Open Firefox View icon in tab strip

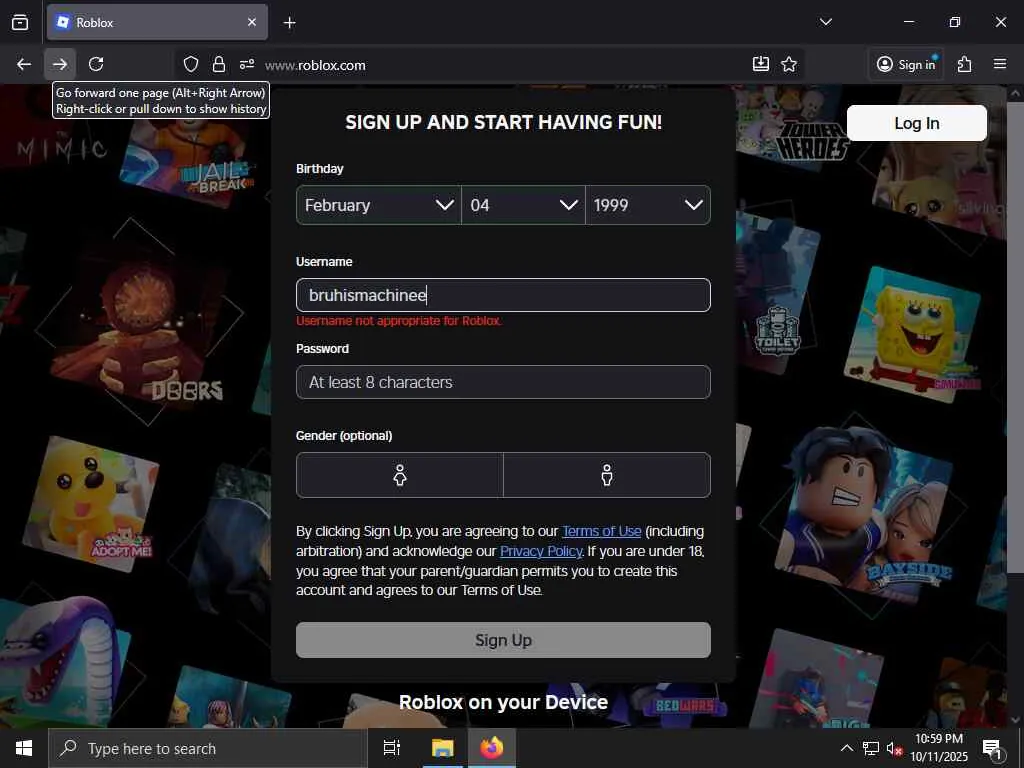tap(20, 22)
